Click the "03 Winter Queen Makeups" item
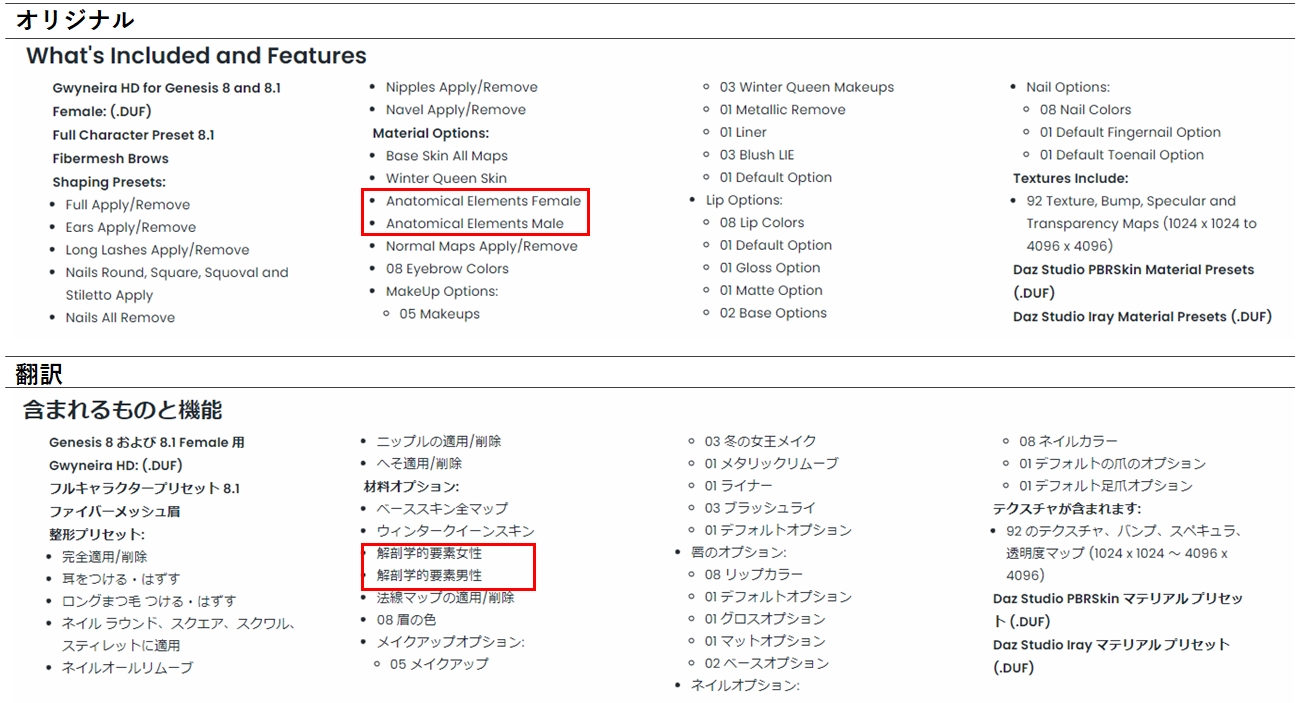1296x703 pixels. click(x=806, y=88)
